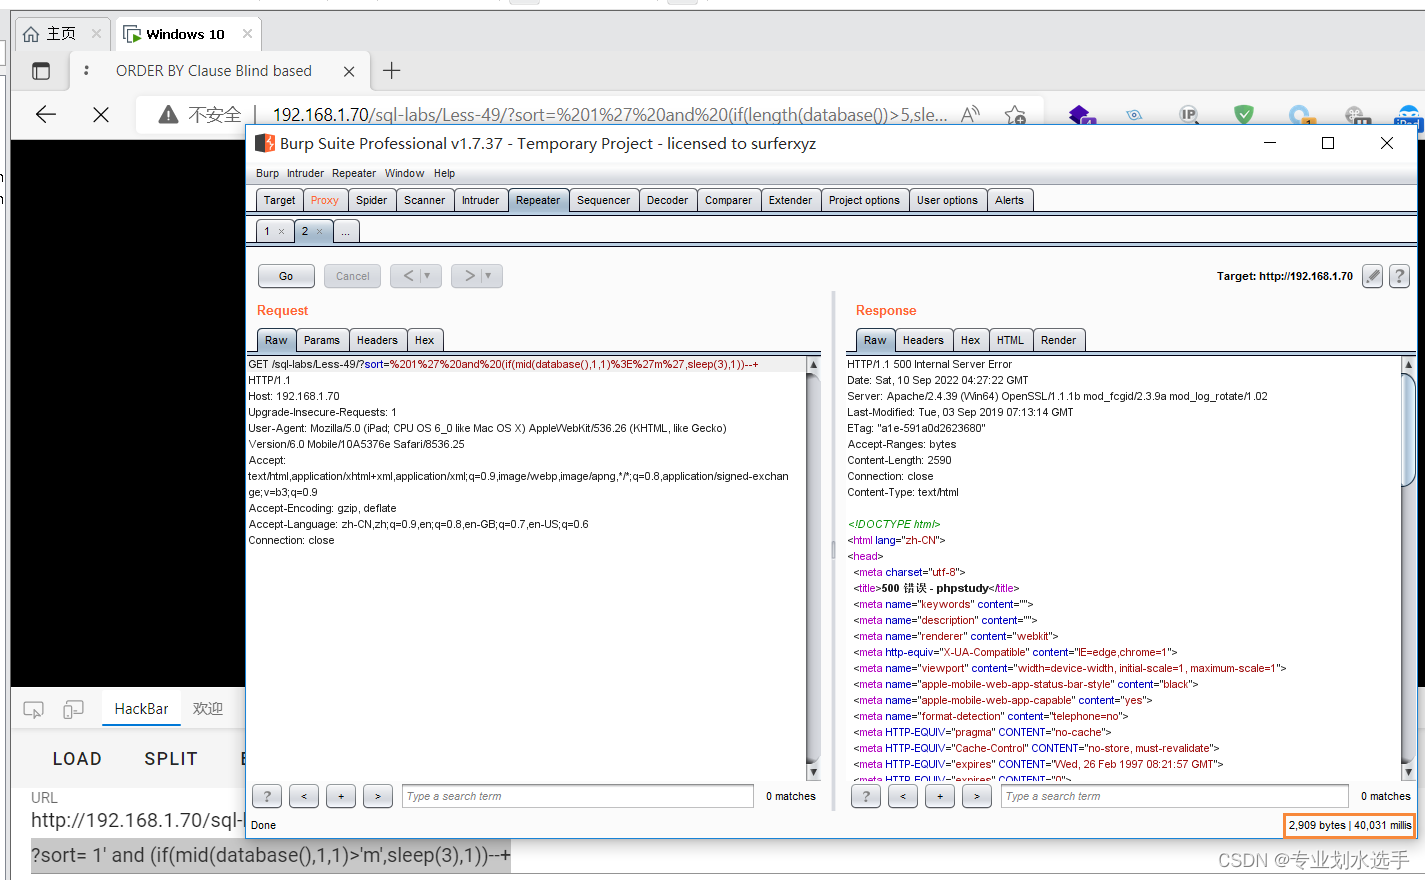1425x880 pixels.
Task: Send the request with the Go button
Action: click(x=286, y=276)
